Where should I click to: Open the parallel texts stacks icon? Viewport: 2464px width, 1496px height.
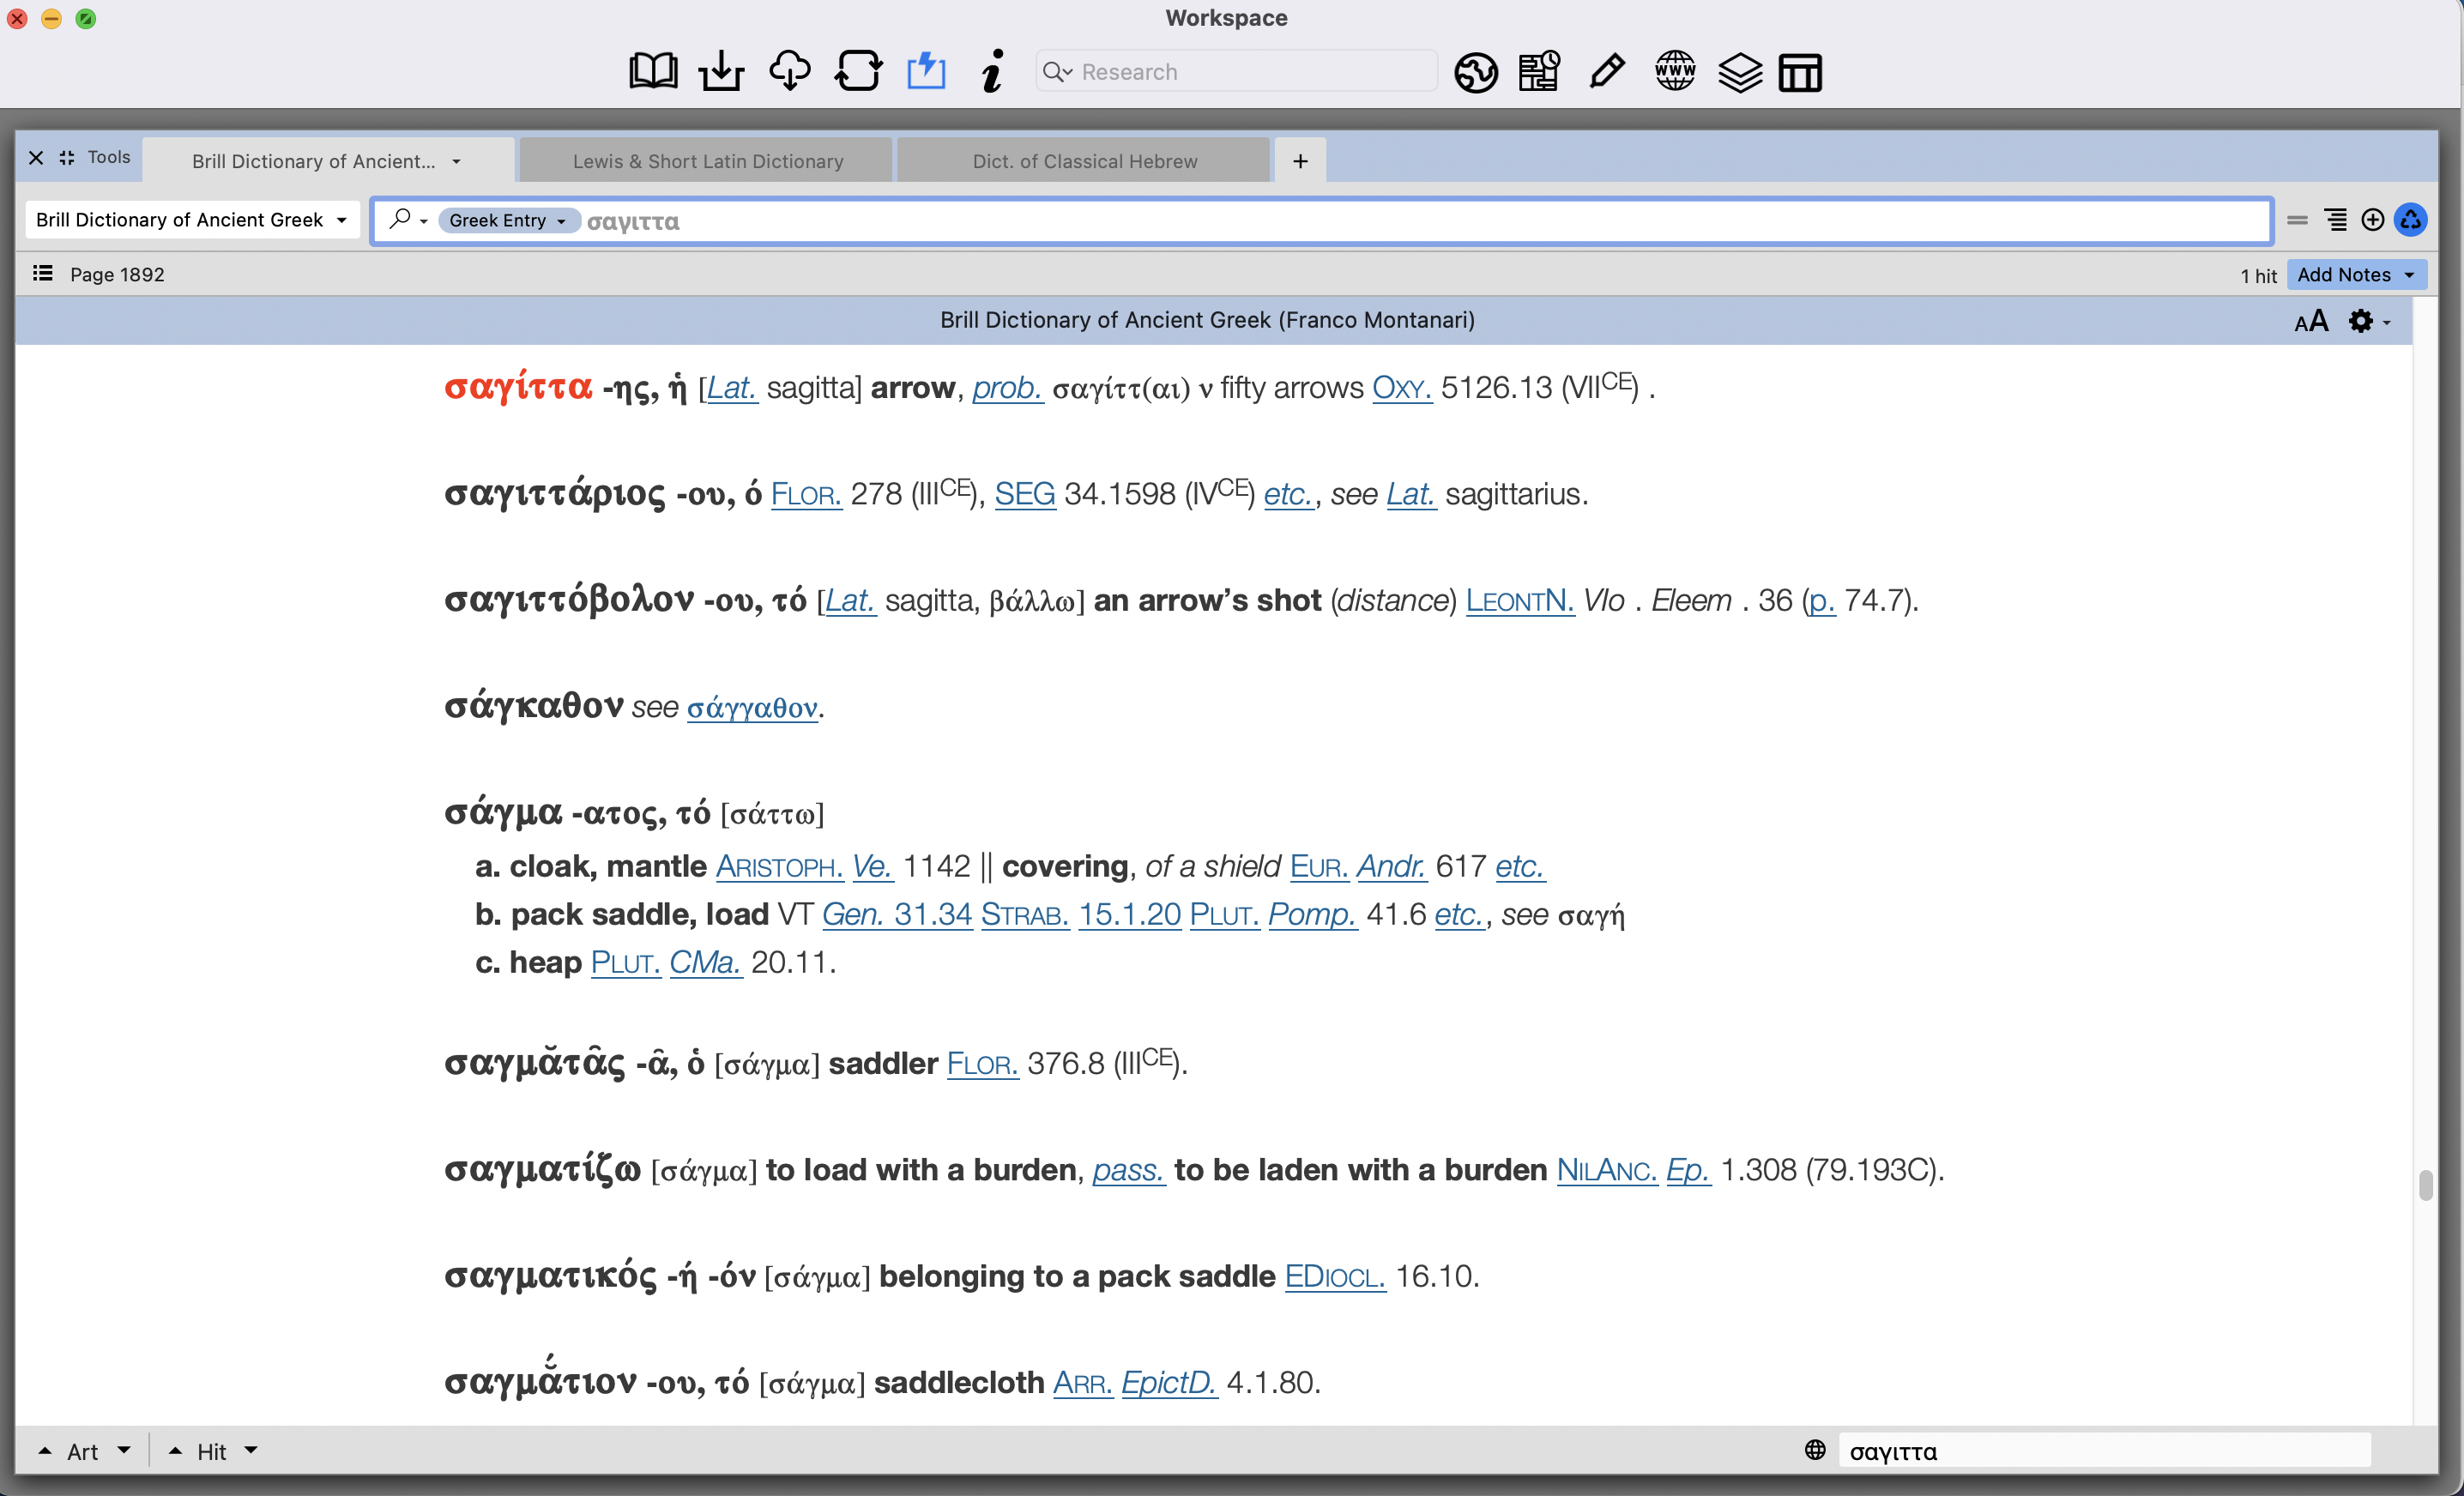coord(1740,71)
